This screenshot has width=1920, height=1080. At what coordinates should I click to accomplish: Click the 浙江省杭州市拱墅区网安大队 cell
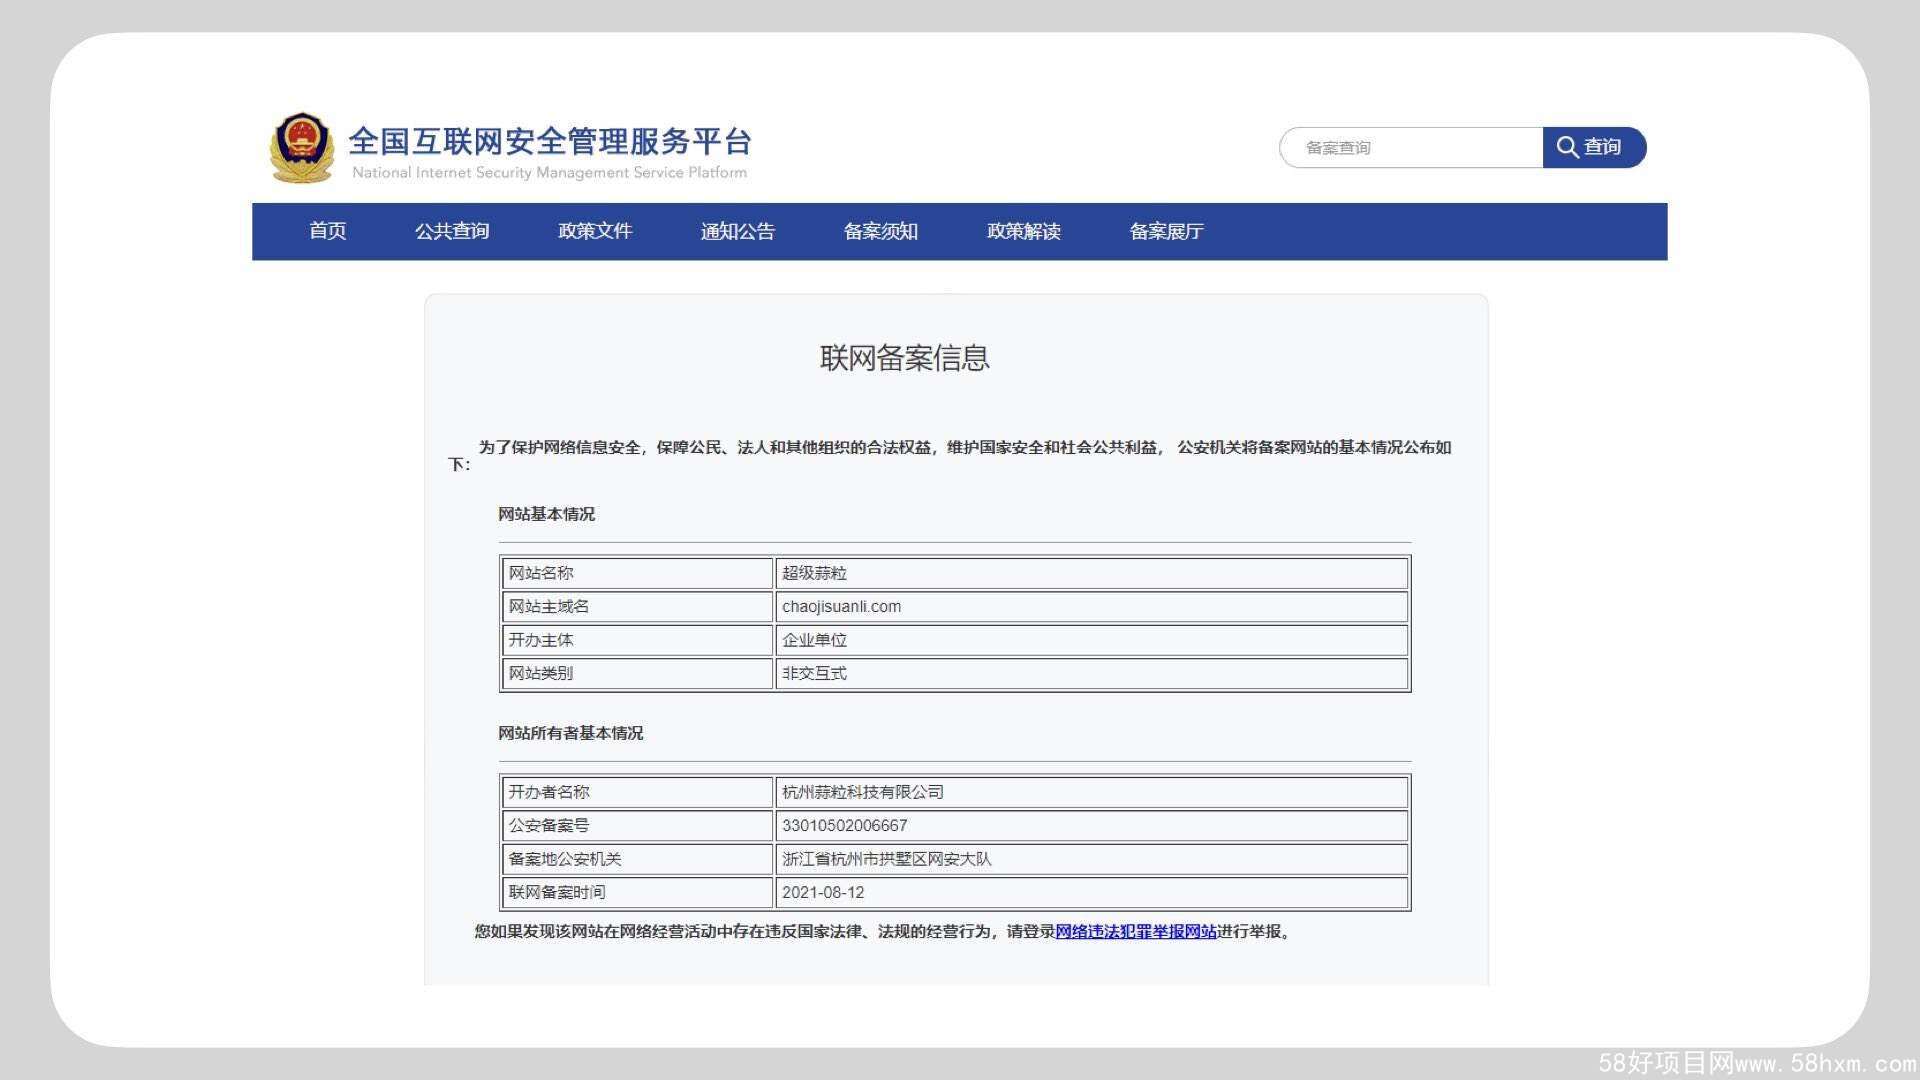coord(1092,859)
